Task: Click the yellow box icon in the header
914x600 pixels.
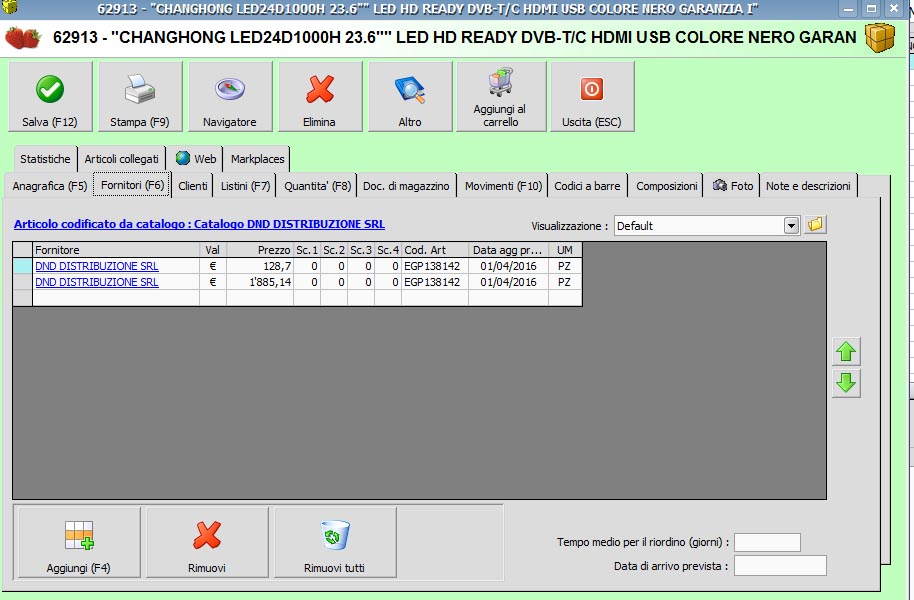Action: 880,37
